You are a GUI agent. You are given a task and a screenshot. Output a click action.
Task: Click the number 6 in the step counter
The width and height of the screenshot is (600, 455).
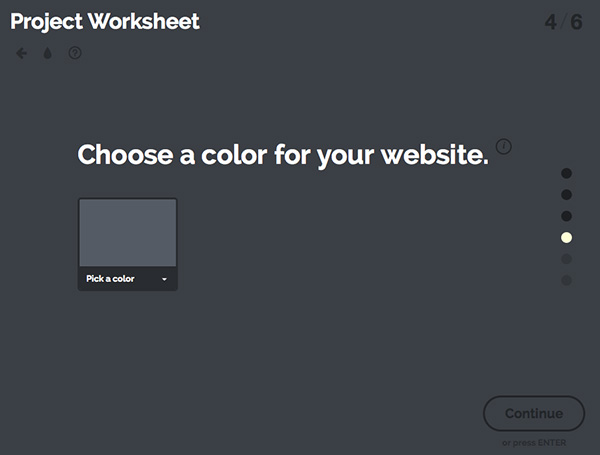pos(577,21)
